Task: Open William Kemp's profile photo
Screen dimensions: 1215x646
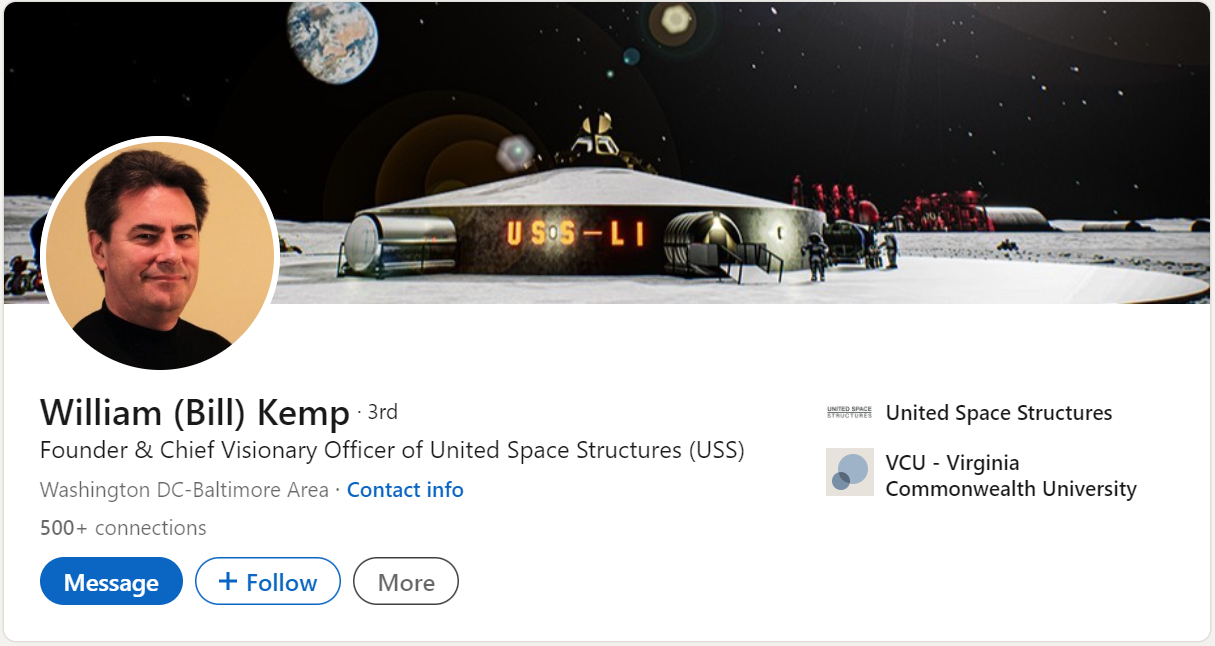Action: [160, 255]
